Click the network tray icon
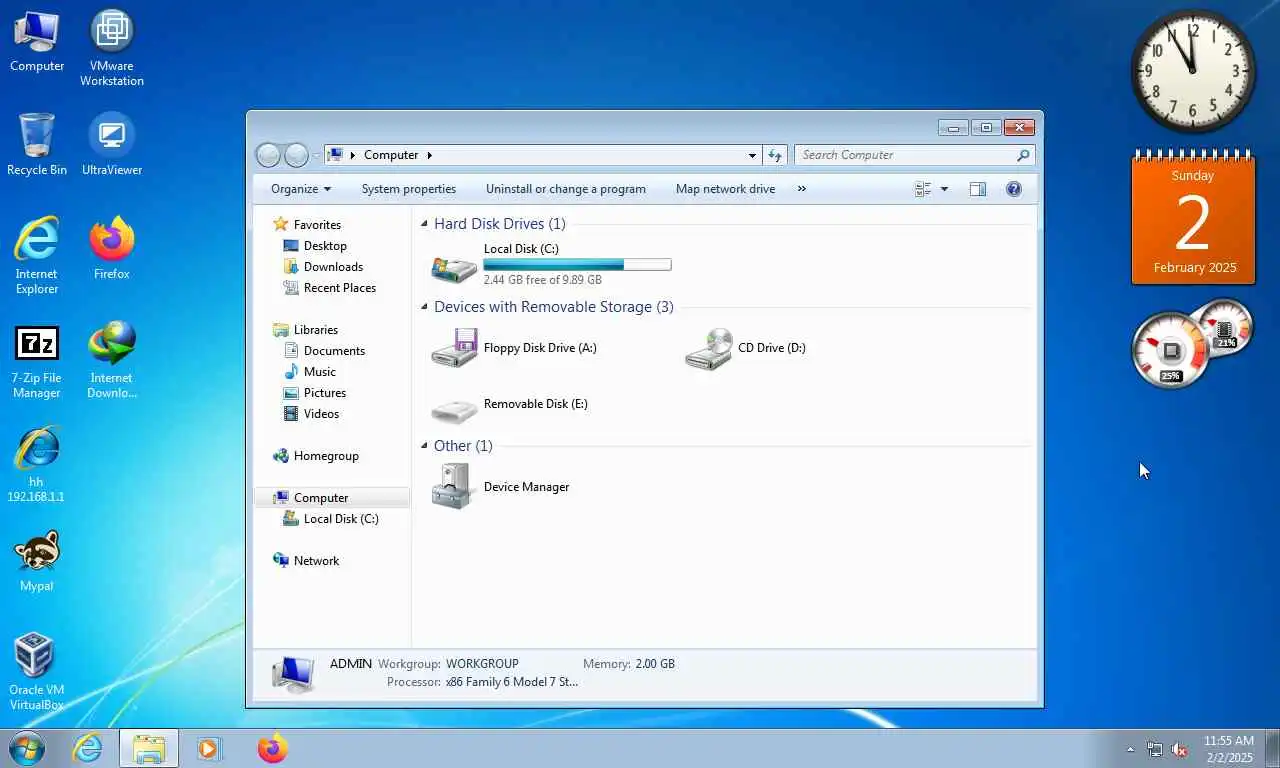 [x=1155, y=749]
